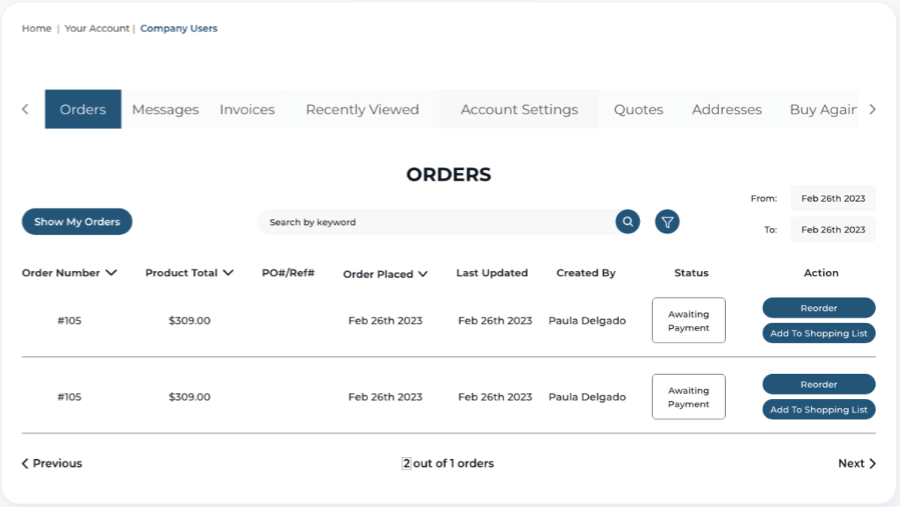The height and width of the screenshot is (507, 900).
Task: Switch to the Messages tab
Action: (x=165, y=110)
